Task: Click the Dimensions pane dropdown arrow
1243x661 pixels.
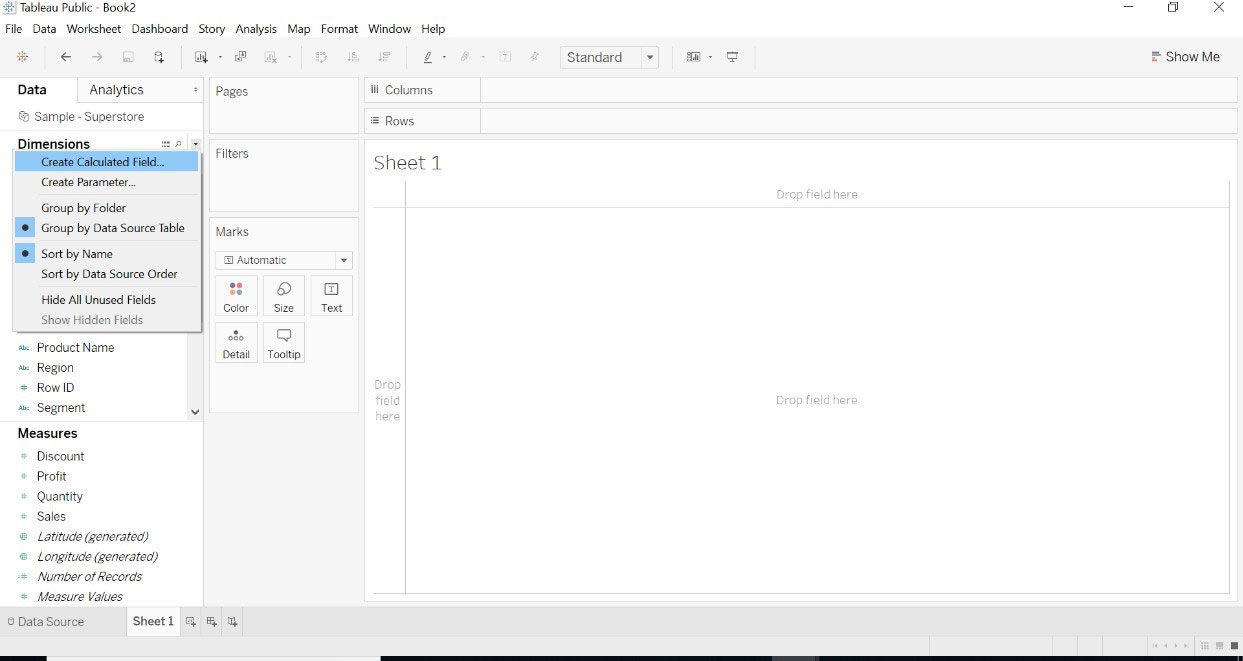Action: click(195, 144)
